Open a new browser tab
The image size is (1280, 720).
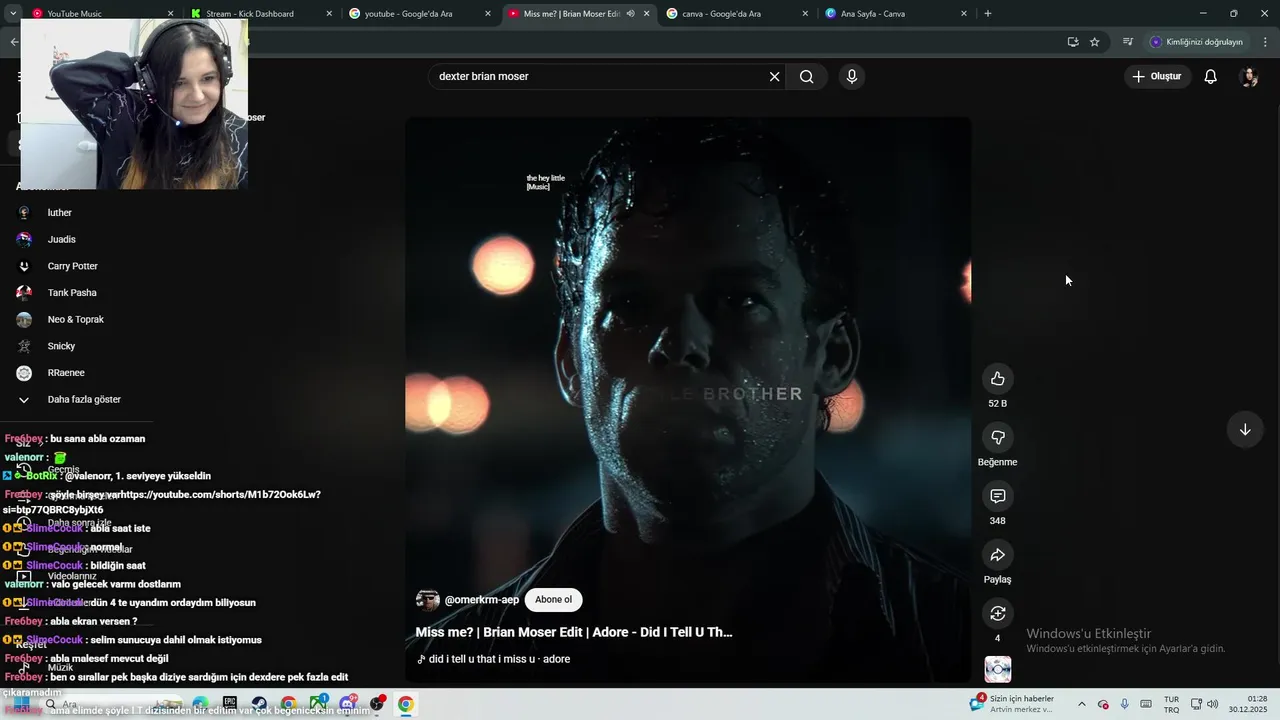987,14
